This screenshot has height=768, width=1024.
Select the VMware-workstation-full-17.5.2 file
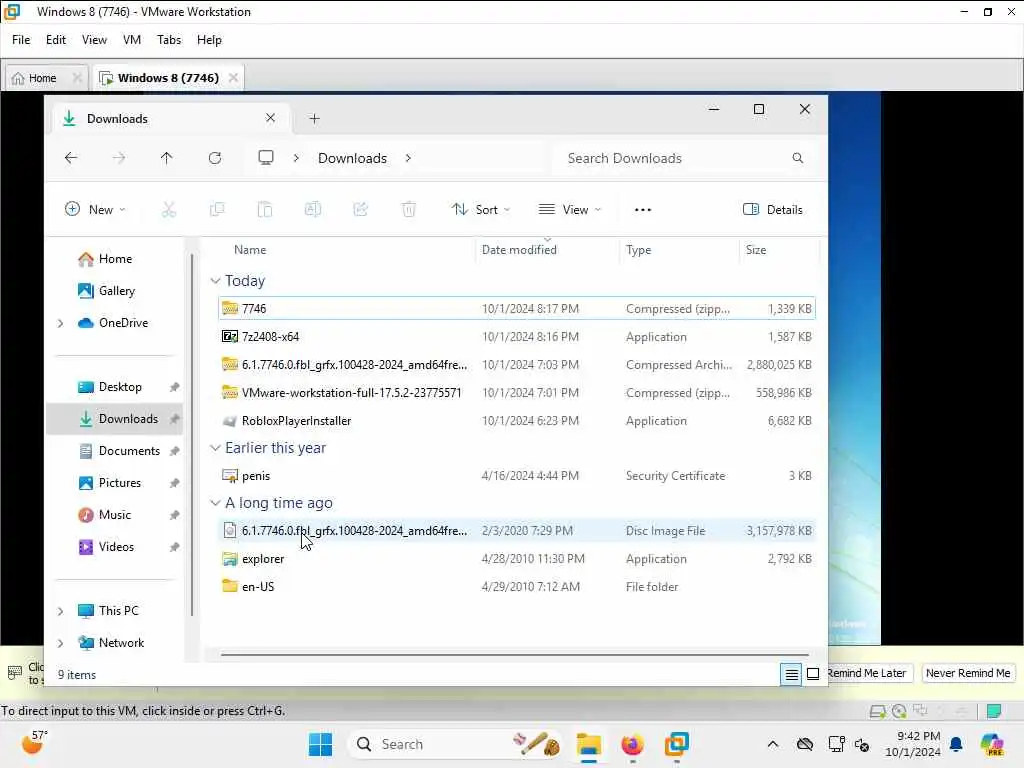[517, 393]
